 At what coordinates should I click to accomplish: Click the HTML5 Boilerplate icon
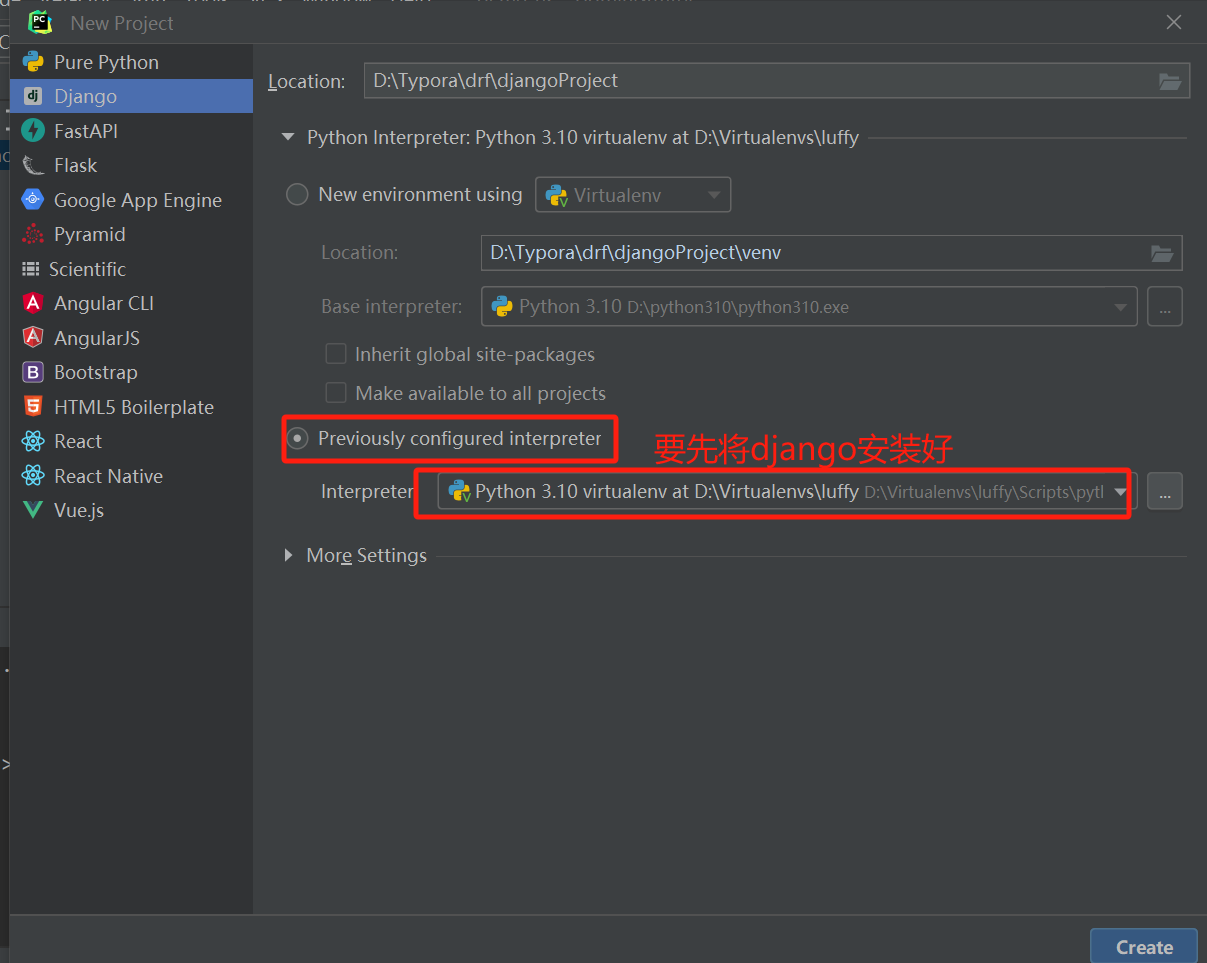33,407
